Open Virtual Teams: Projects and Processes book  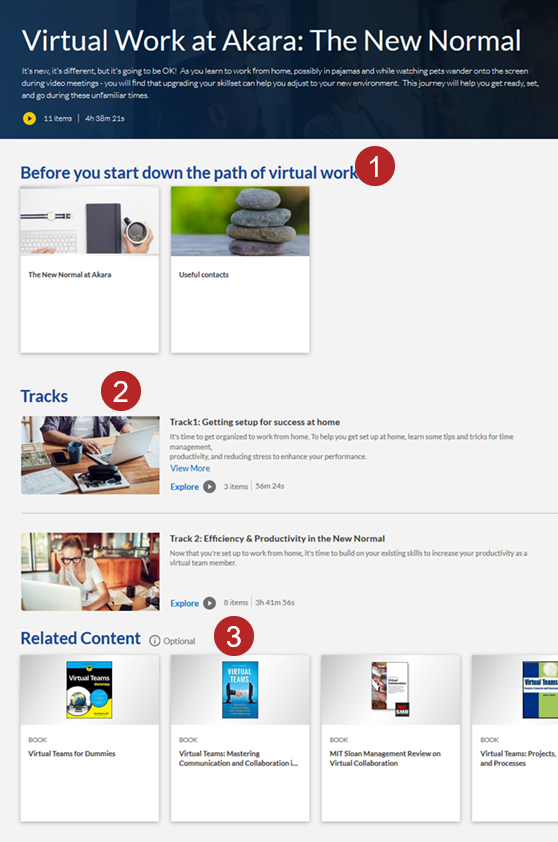point(514,738)
